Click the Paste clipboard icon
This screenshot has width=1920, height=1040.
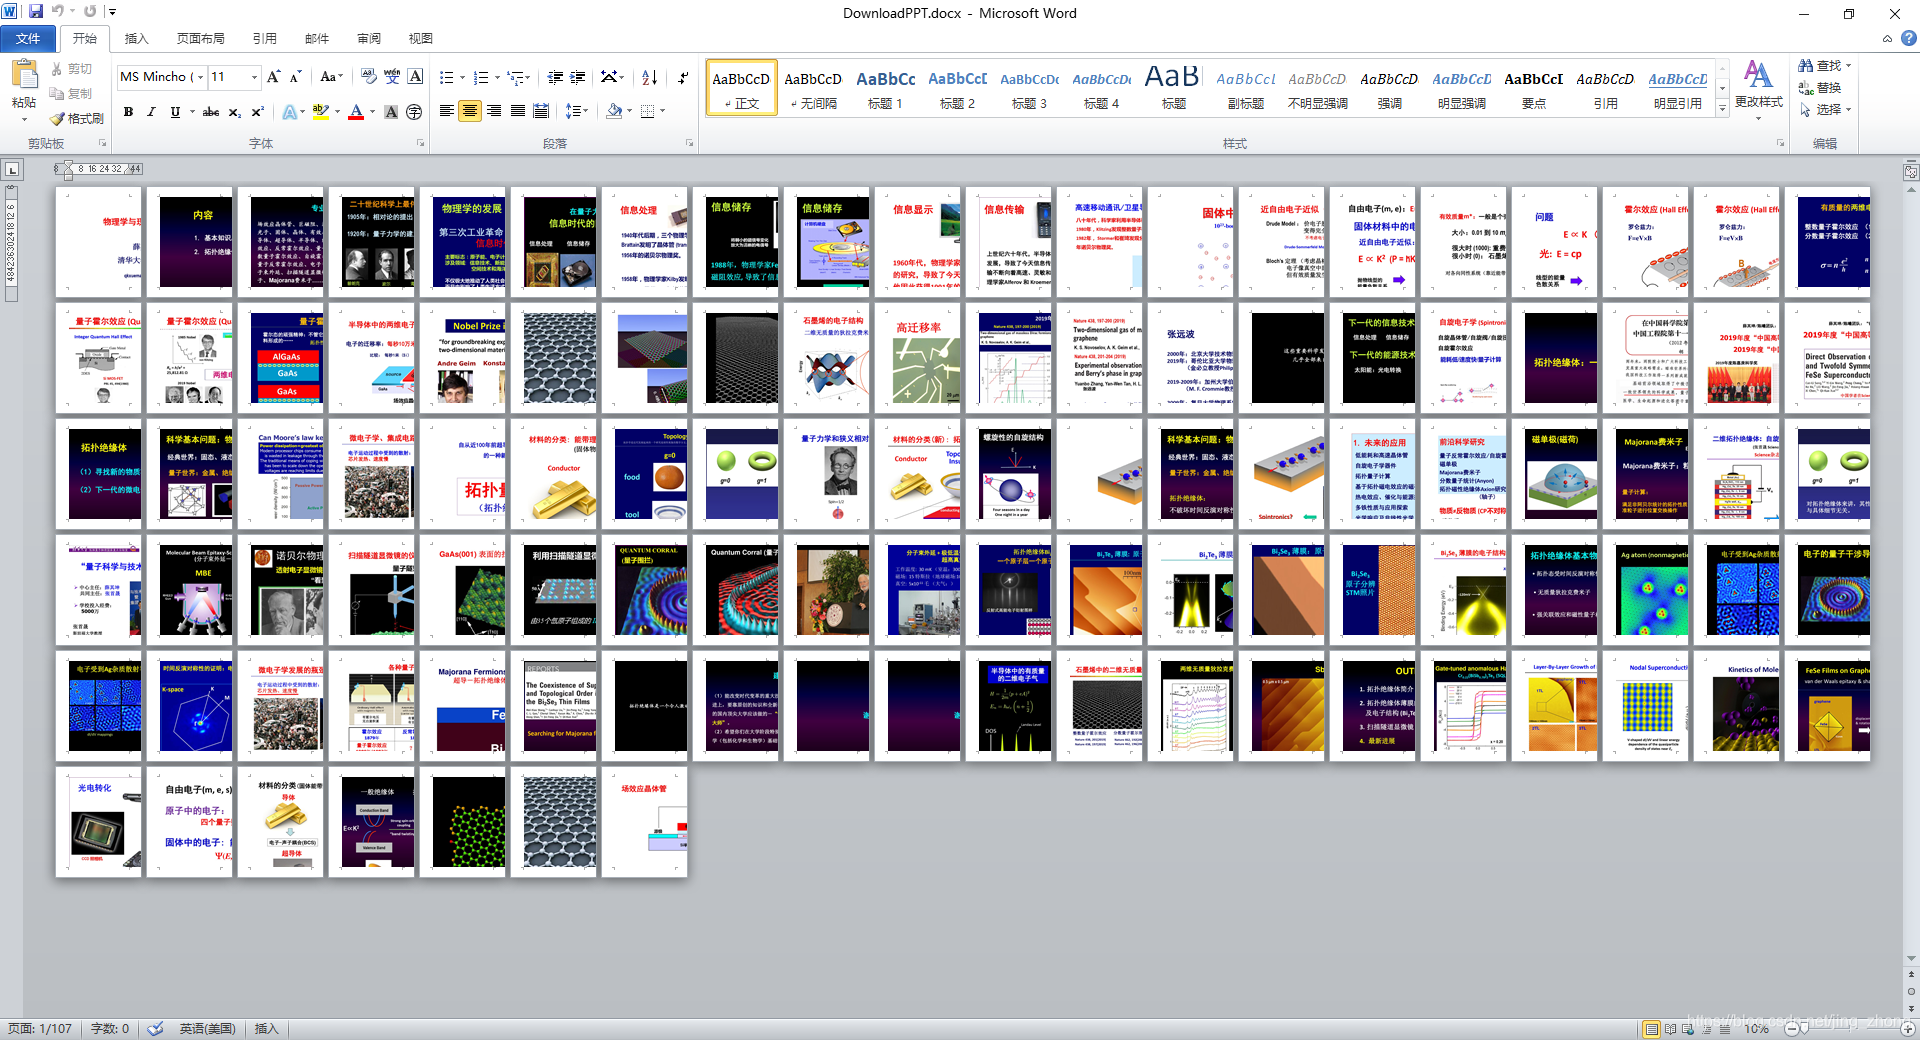click(23, 75)
